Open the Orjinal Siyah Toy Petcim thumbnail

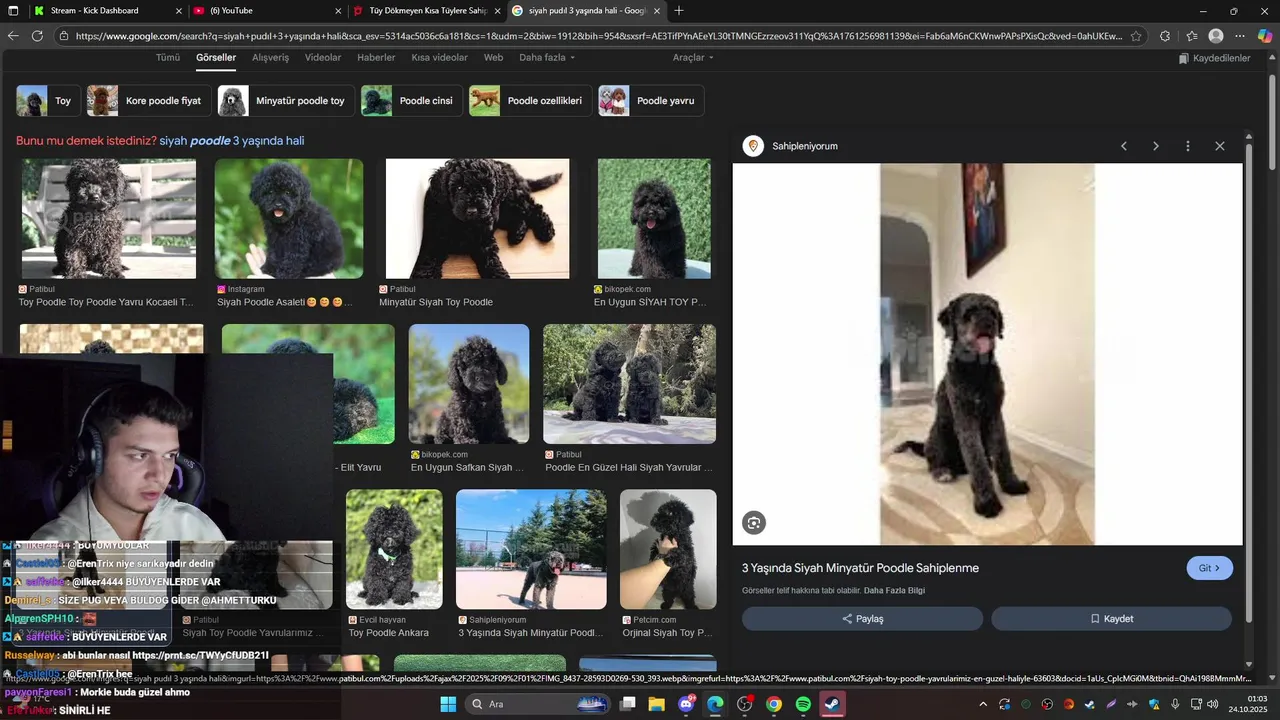point(668,549)
